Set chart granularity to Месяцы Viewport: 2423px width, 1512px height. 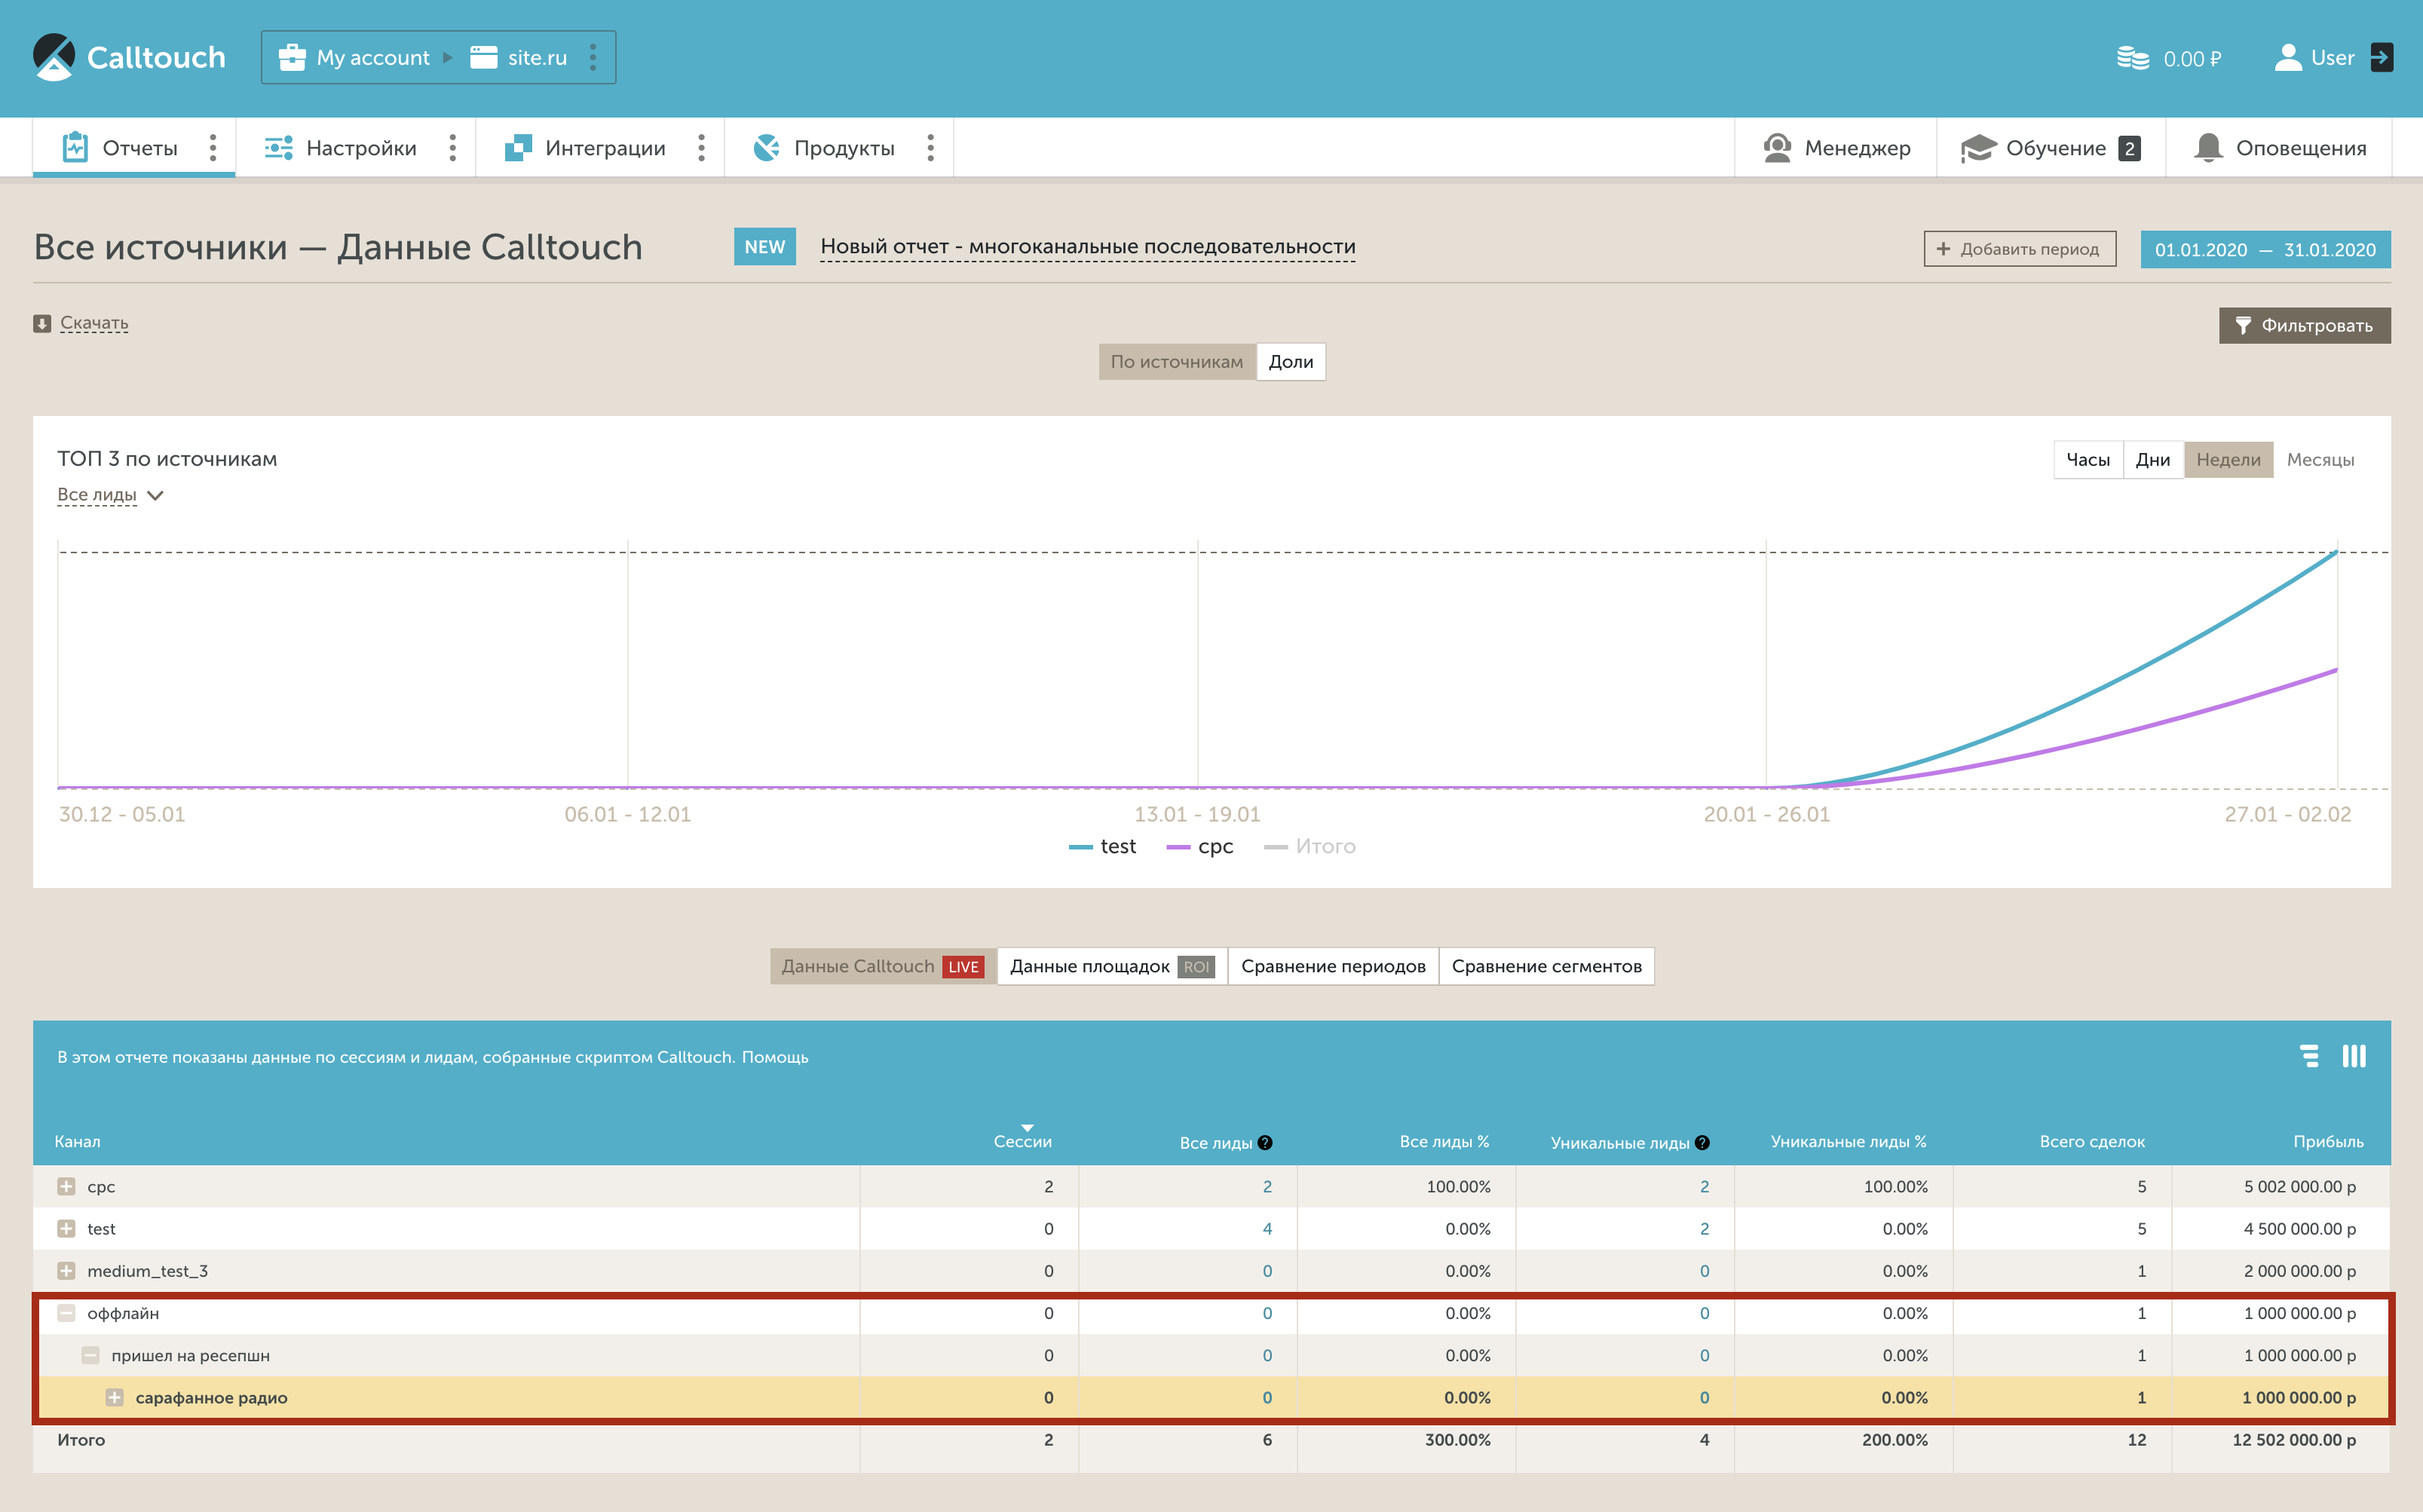(2320, 460)
